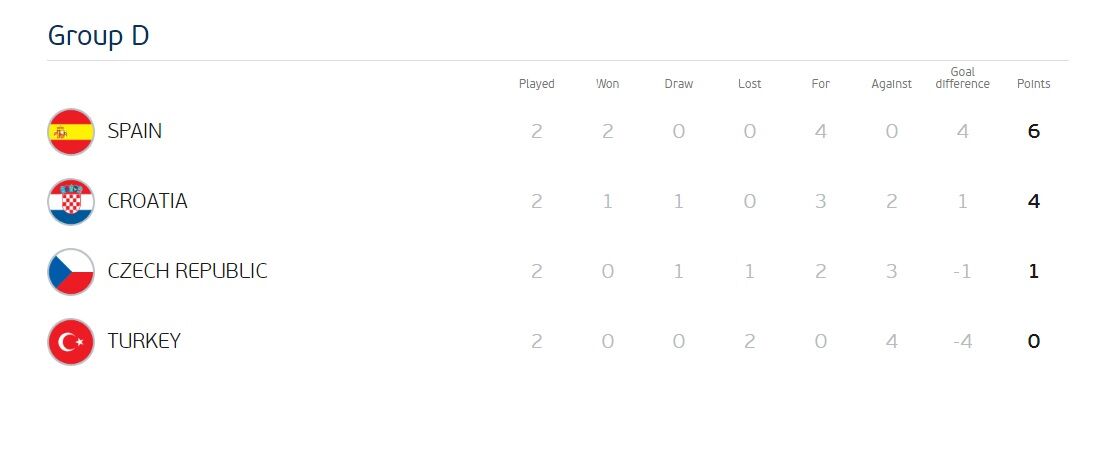The width and height of the screenshot is (1118, 460).
Task: Select the CZECH REPUBLIC team name
Action: pos(188,271)
